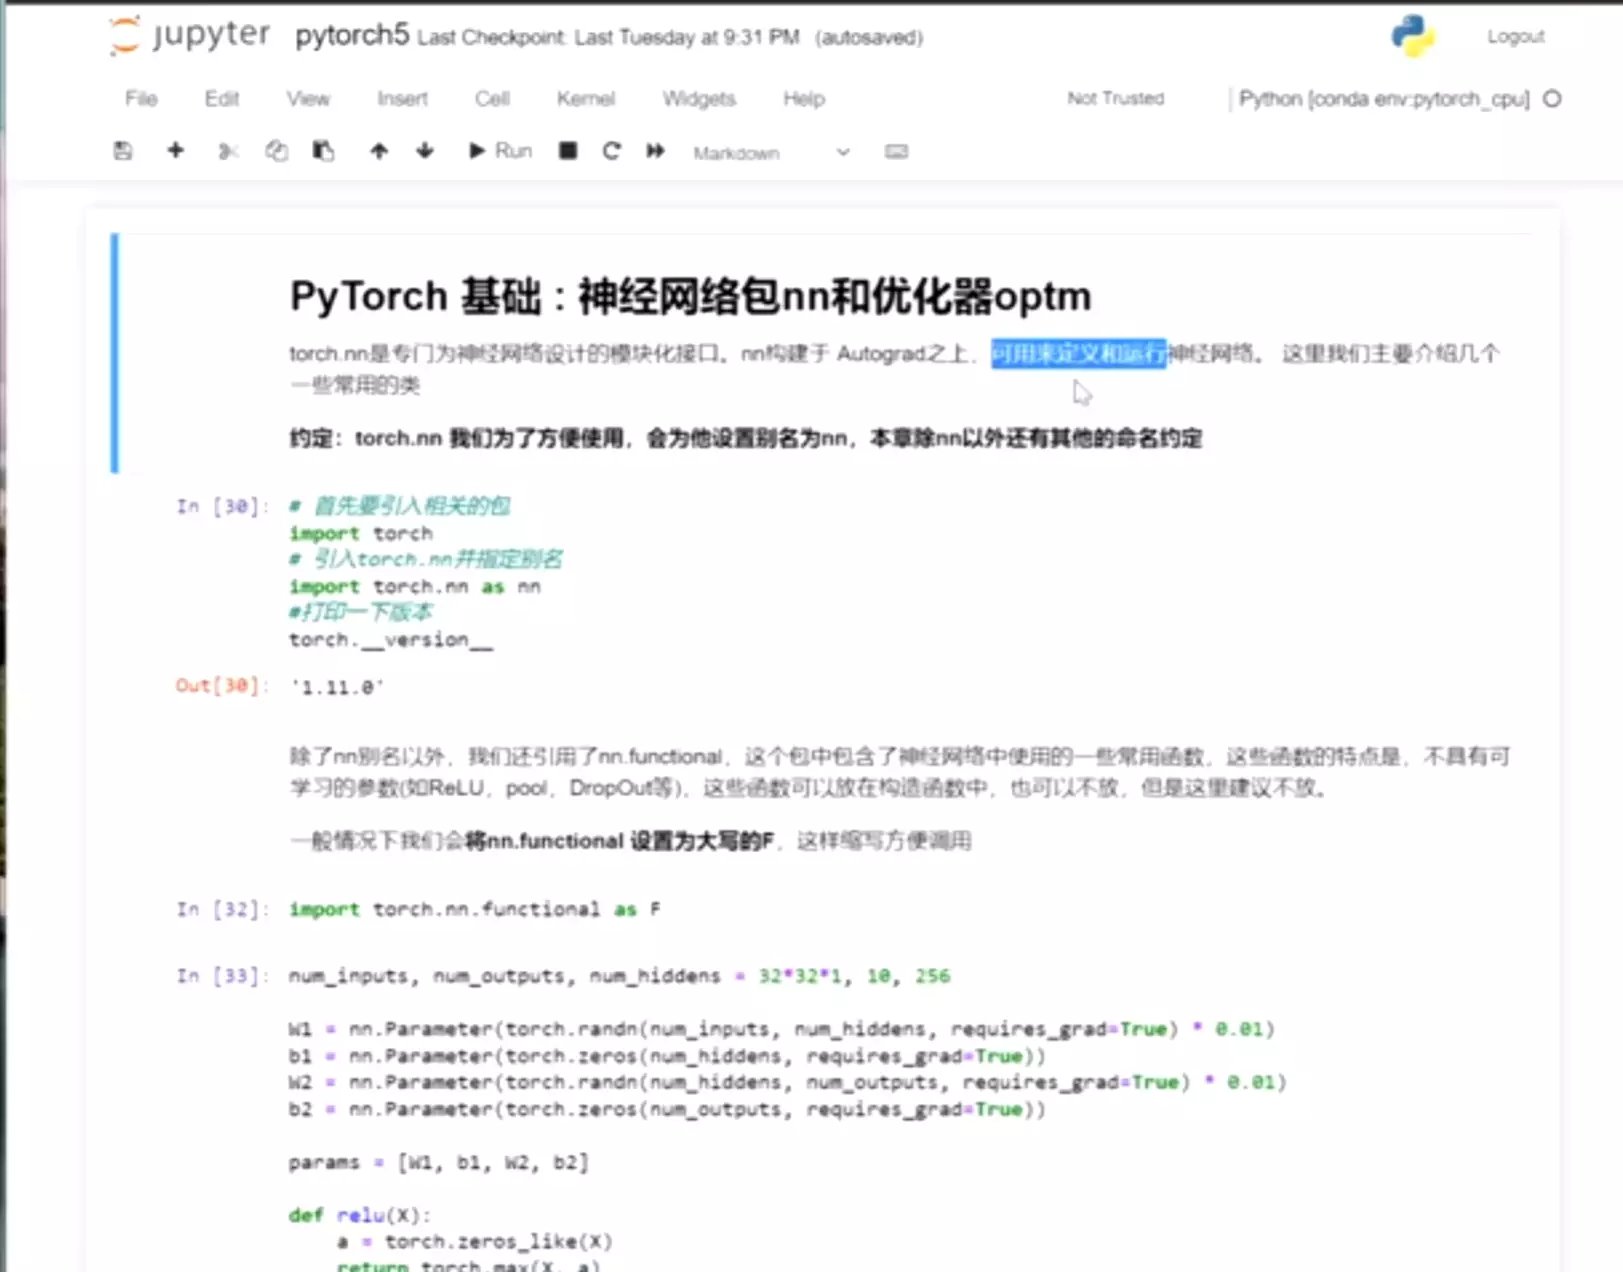Open the command palette keyboard icon

pyautogui.click(x=896, y=152)
